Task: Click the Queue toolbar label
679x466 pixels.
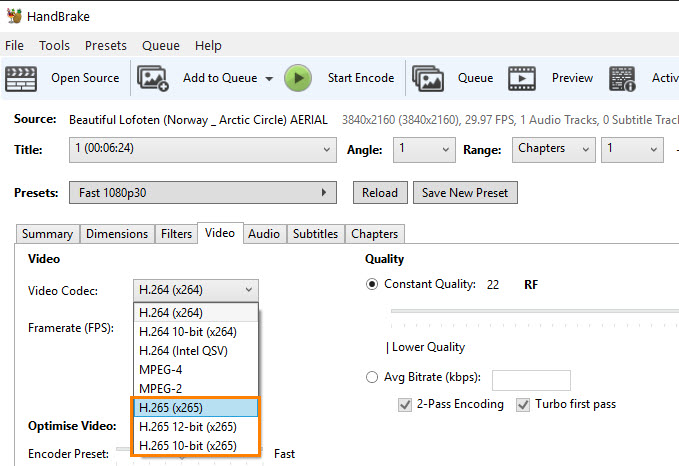Action: click(475, 78)
